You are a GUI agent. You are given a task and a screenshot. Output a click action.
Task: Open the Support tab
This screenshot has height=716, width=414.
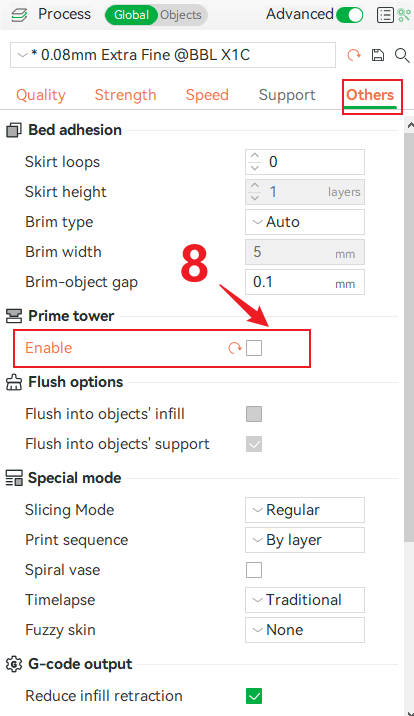coord(287,95)
